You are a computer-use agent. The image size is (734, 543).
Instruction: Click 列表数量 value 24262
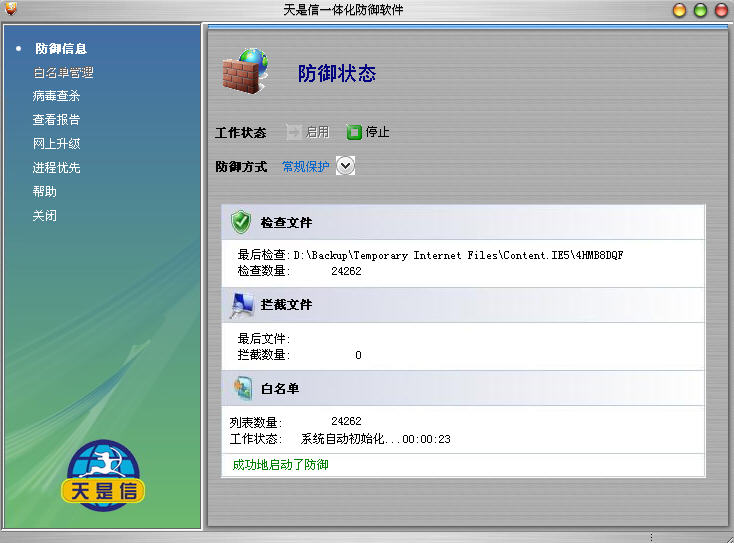[346, 421]
